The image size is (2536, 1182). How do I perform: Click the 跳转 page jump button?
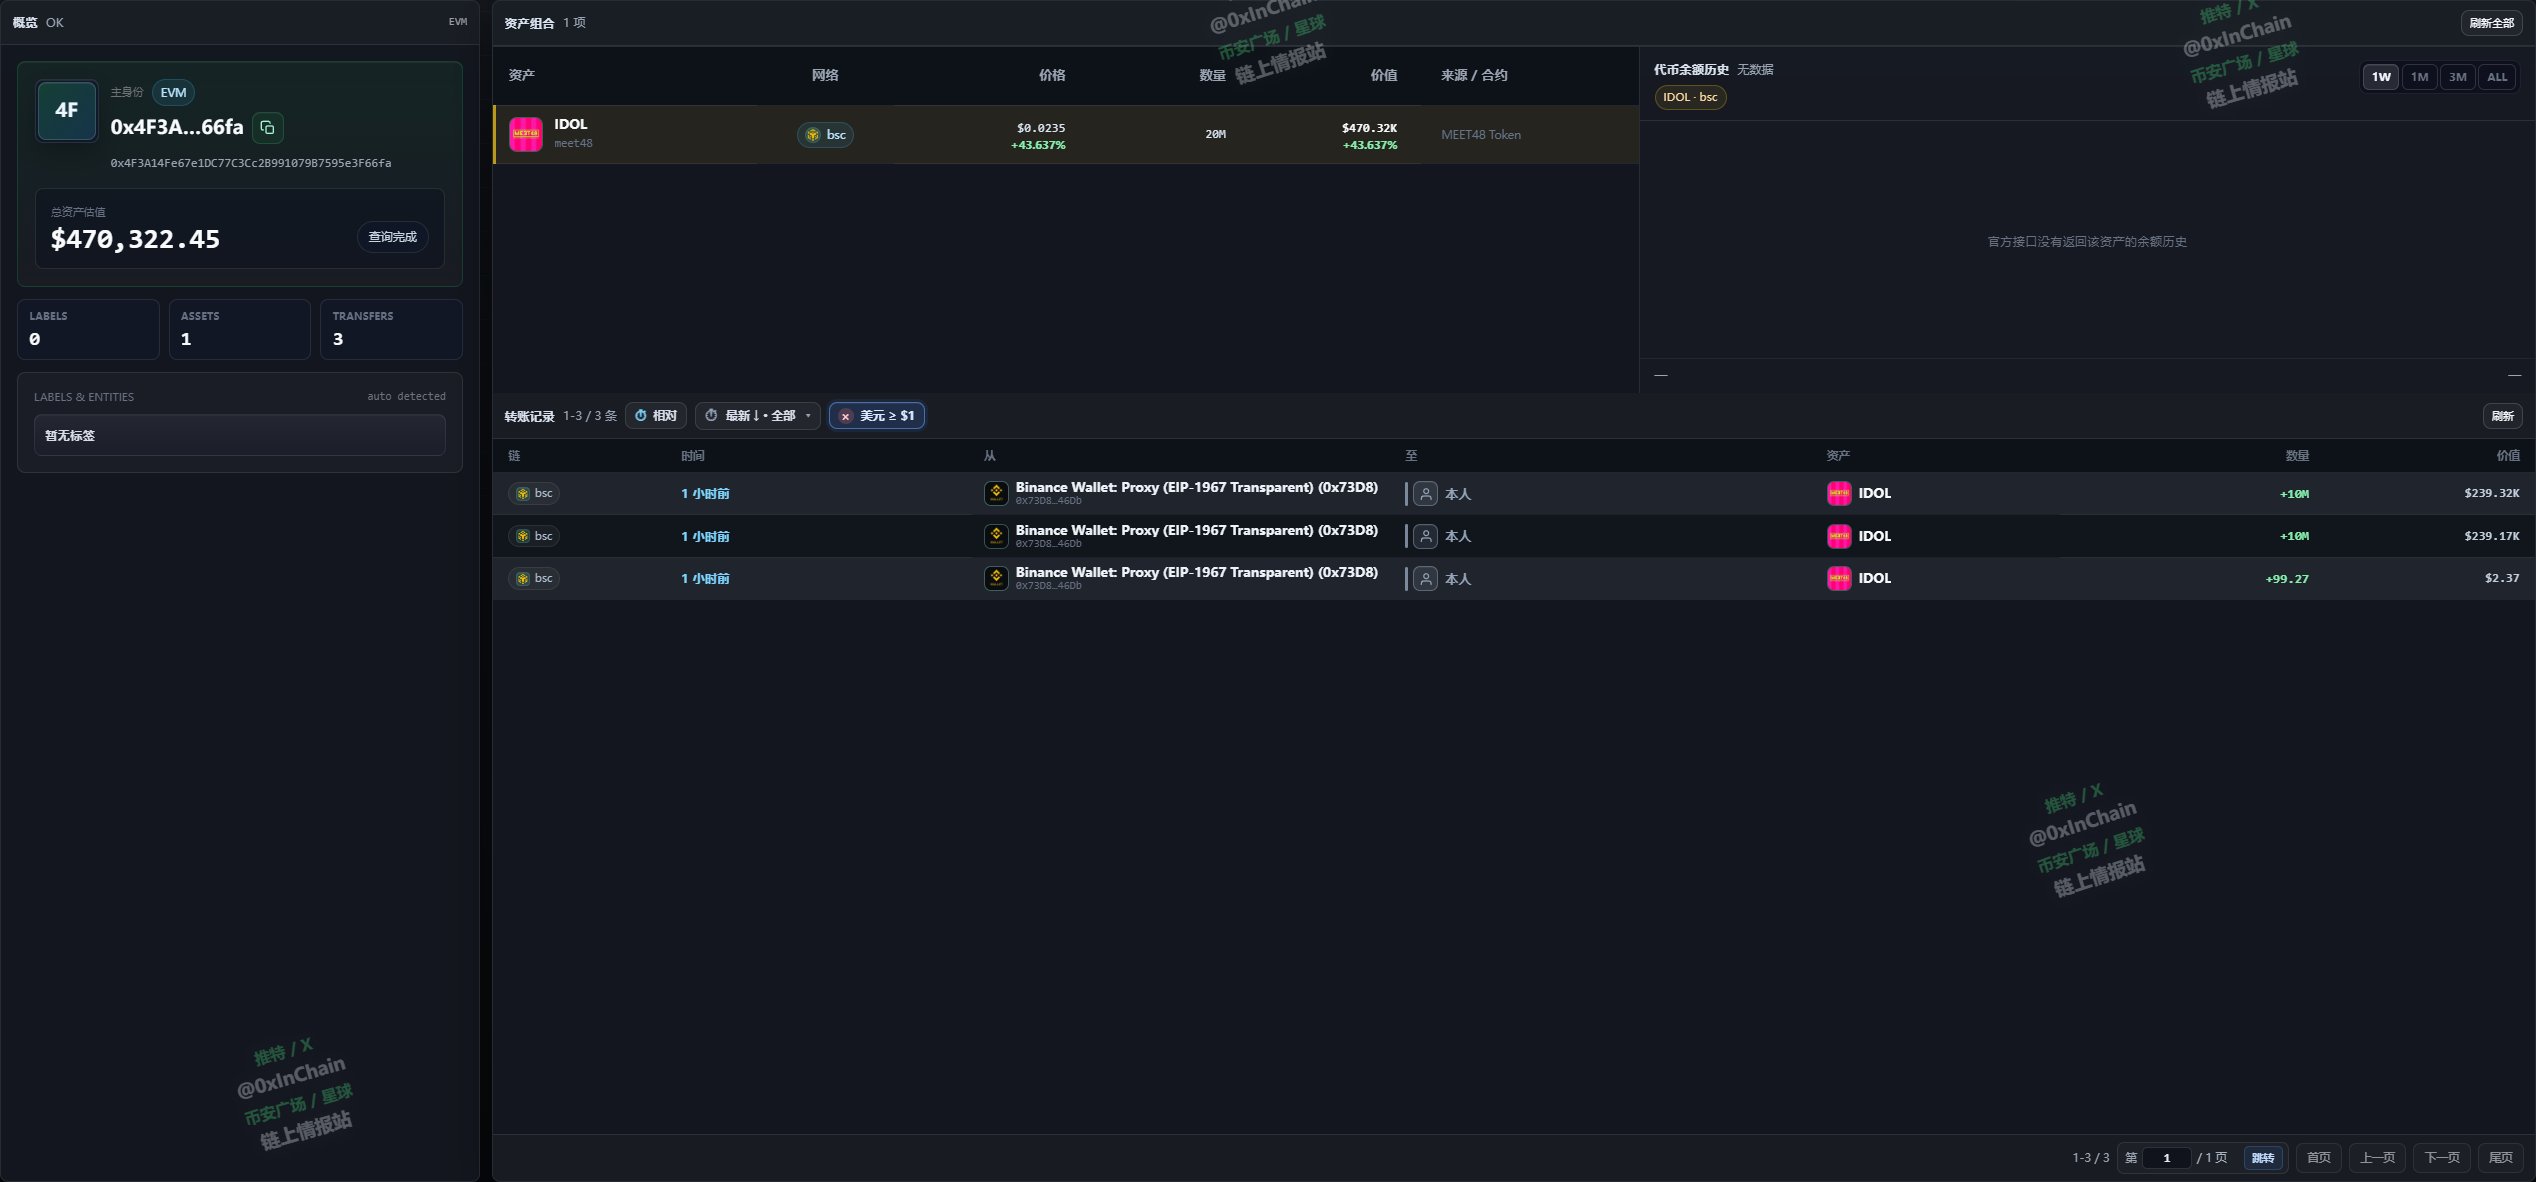click(x=2262, y=1158)
